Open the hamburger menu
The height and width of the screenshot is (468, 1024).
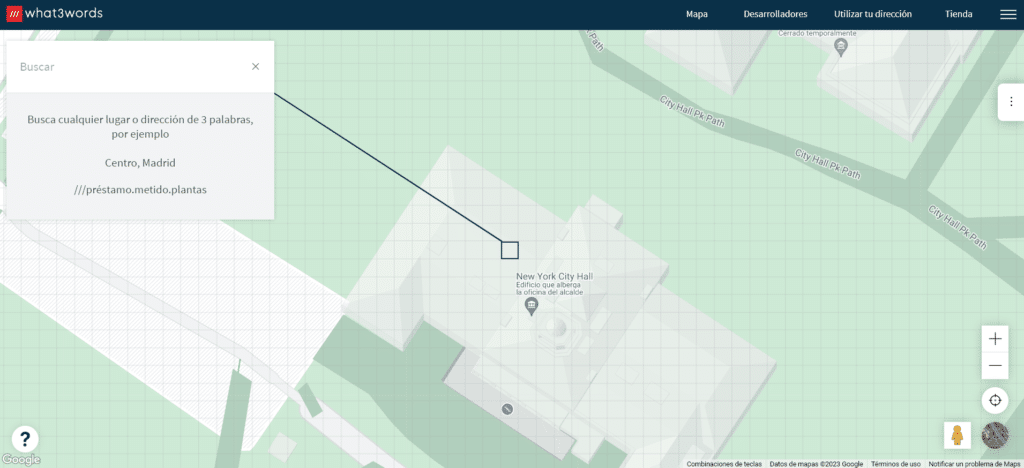(x=1008, y=14)
